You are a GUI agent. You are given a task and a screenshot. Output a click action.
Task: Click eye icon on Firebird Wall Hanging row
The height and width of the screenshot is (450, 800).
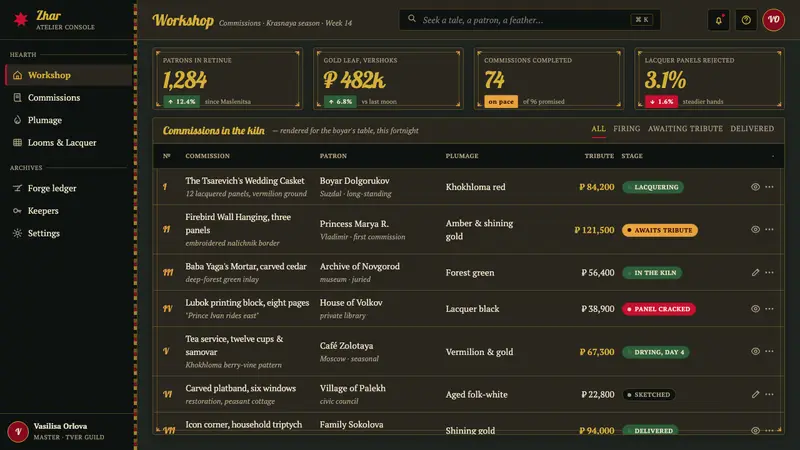point(755,230)
